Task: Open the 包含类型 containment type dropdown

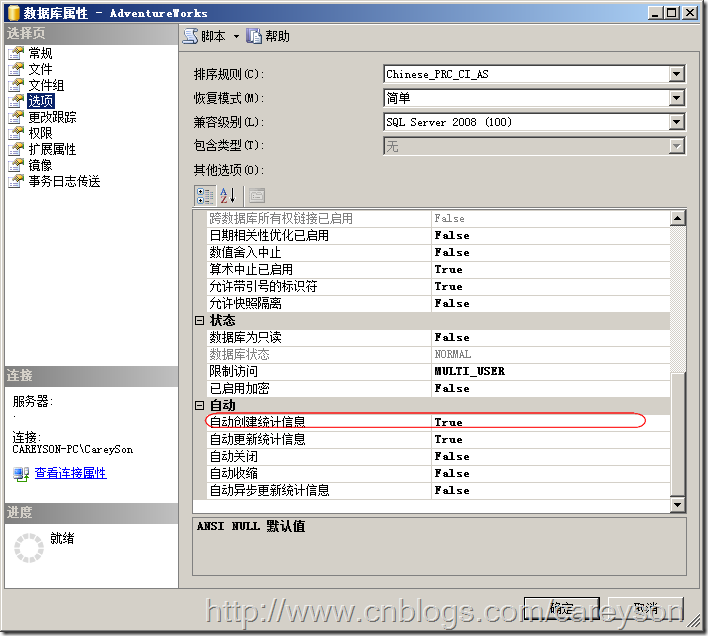Action: (x=676, y=146)
